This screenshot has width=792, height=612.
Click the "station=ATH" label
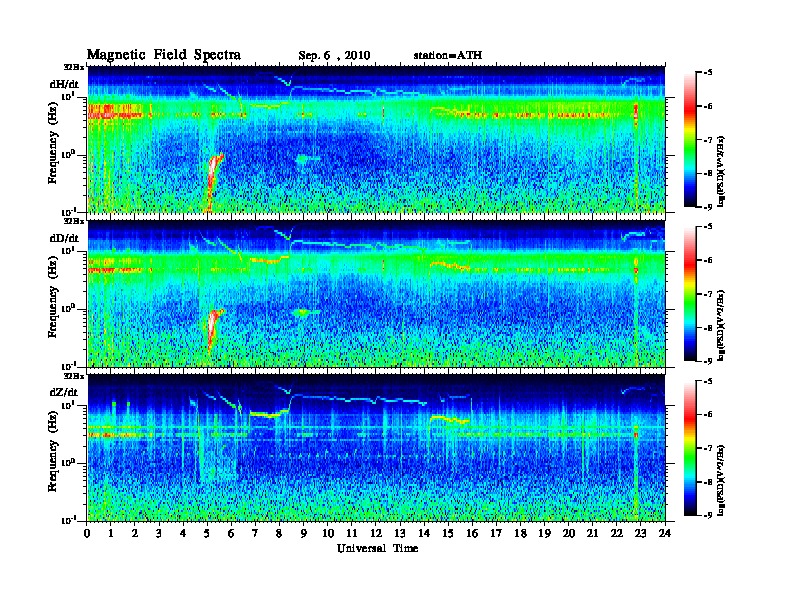[x=448, y=55]
